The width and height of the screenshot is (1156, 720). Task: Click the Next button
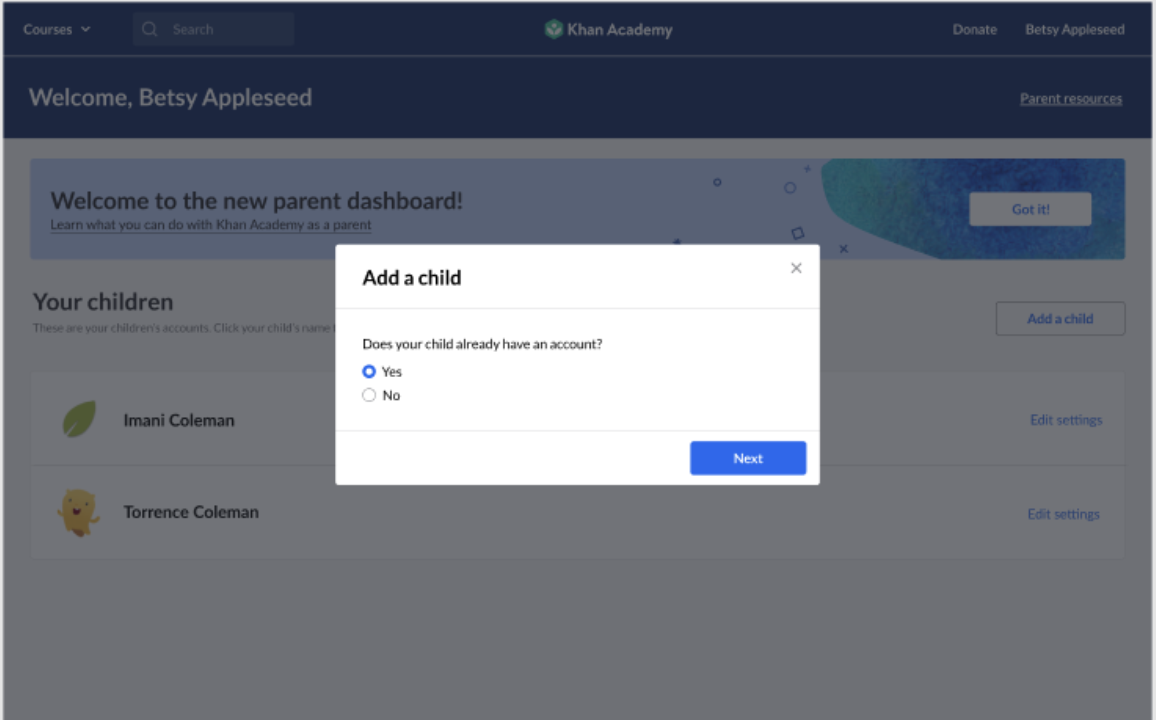pyautogui.click(x=748, y=458)
